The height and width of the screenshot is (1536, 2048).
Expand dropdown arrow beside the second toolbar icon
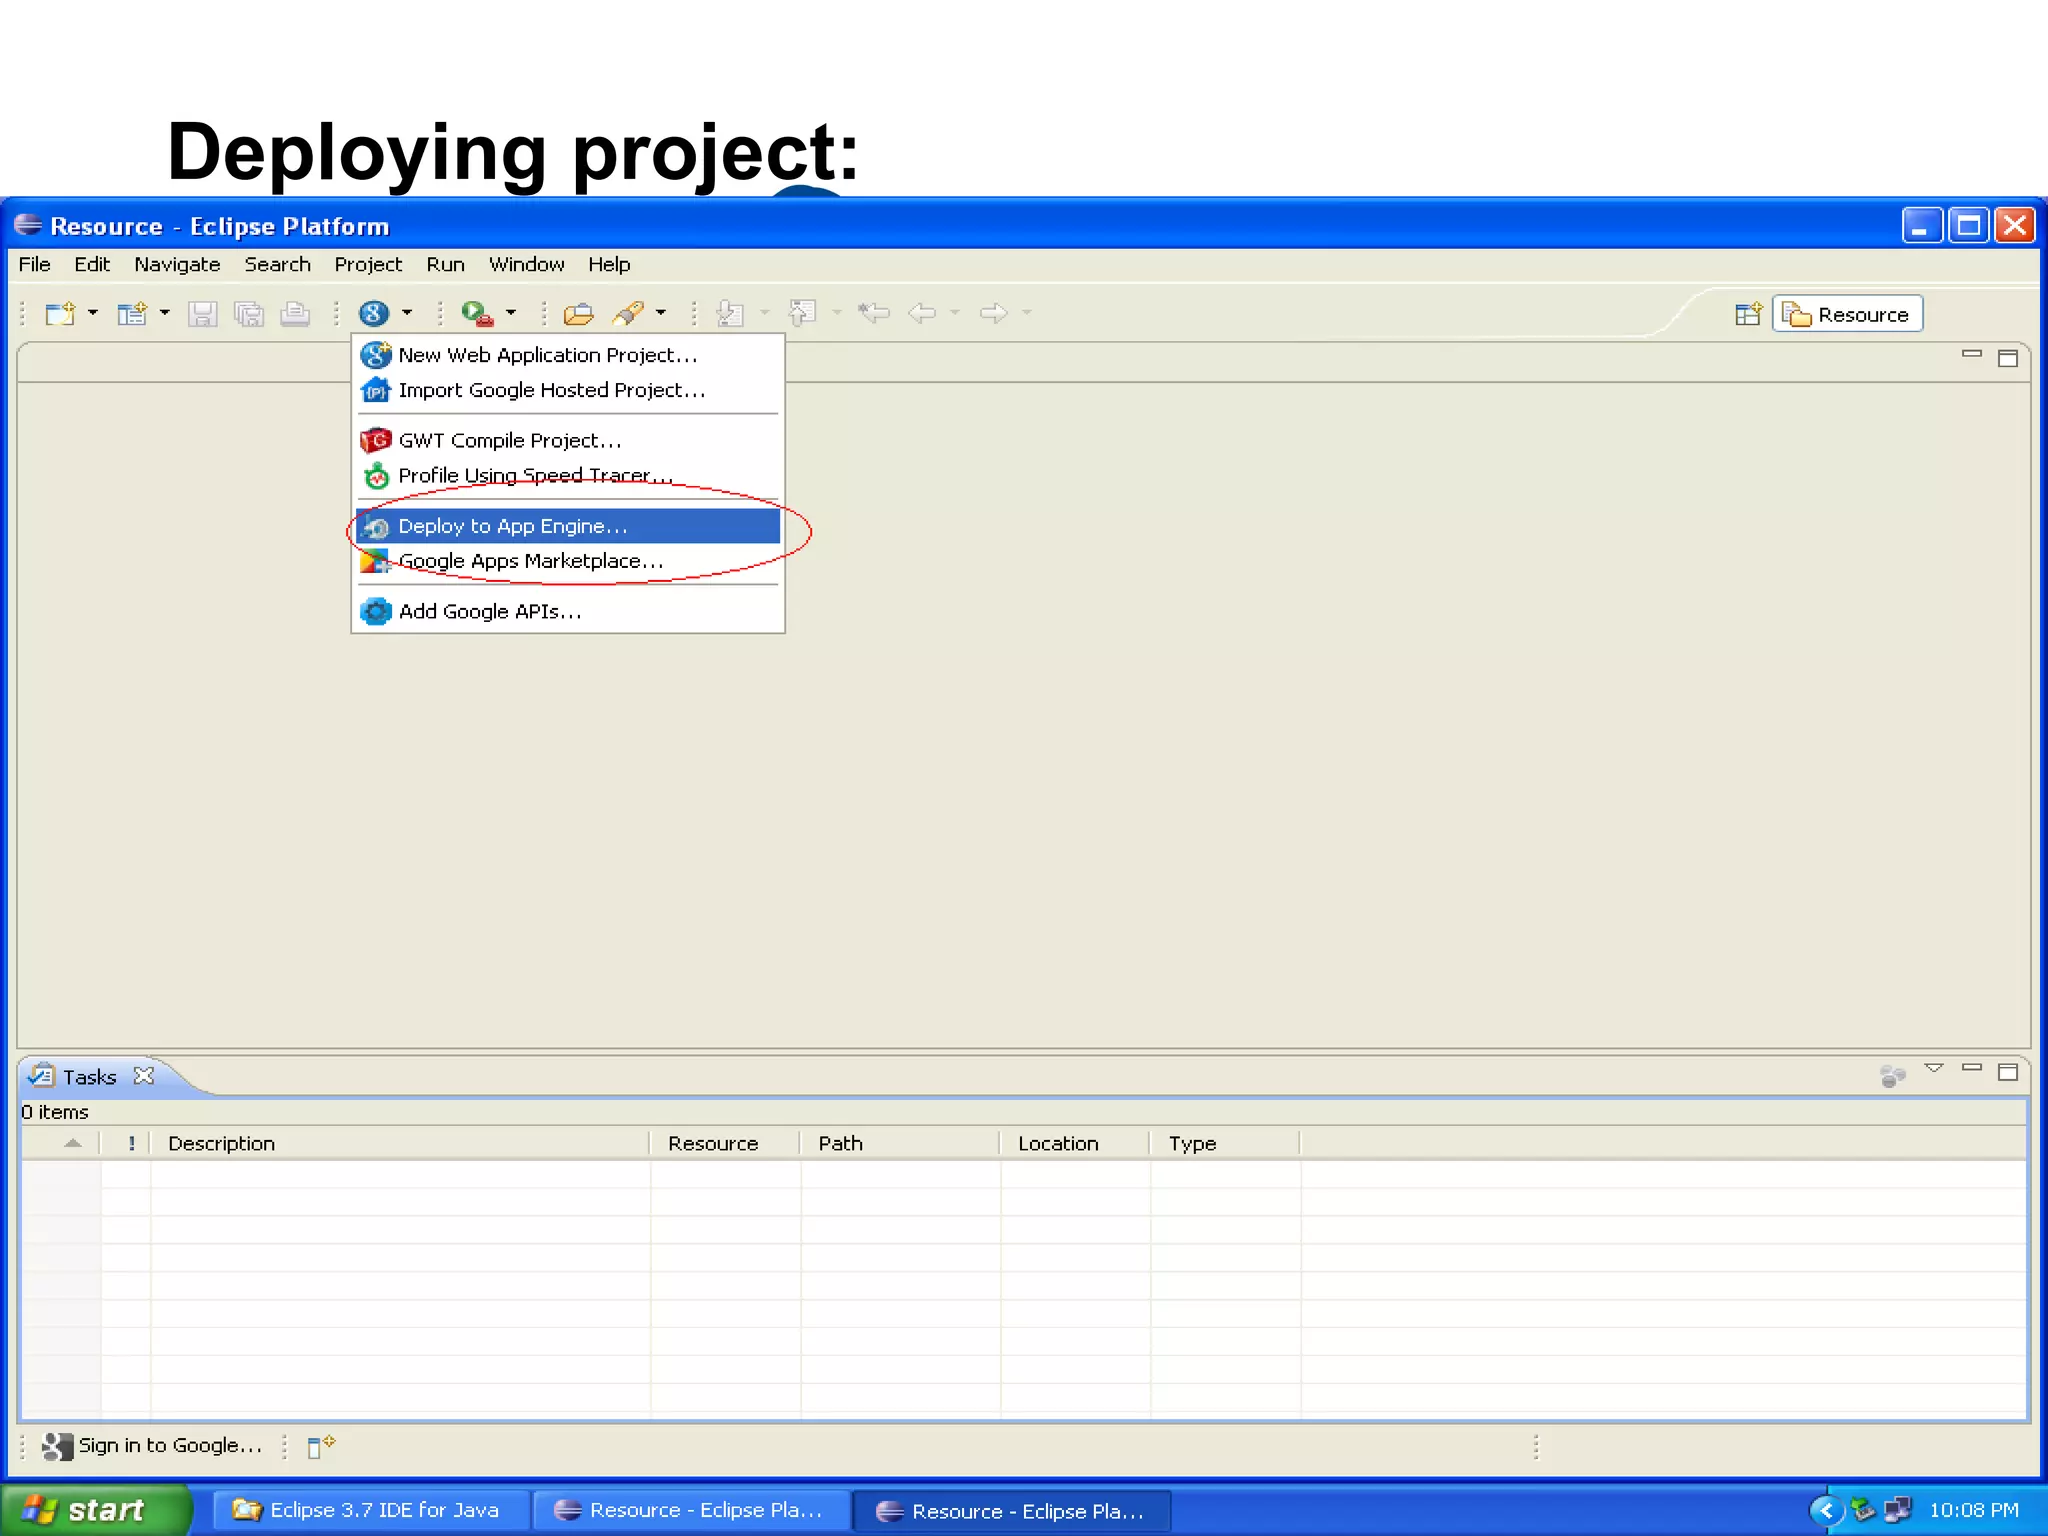165,313
